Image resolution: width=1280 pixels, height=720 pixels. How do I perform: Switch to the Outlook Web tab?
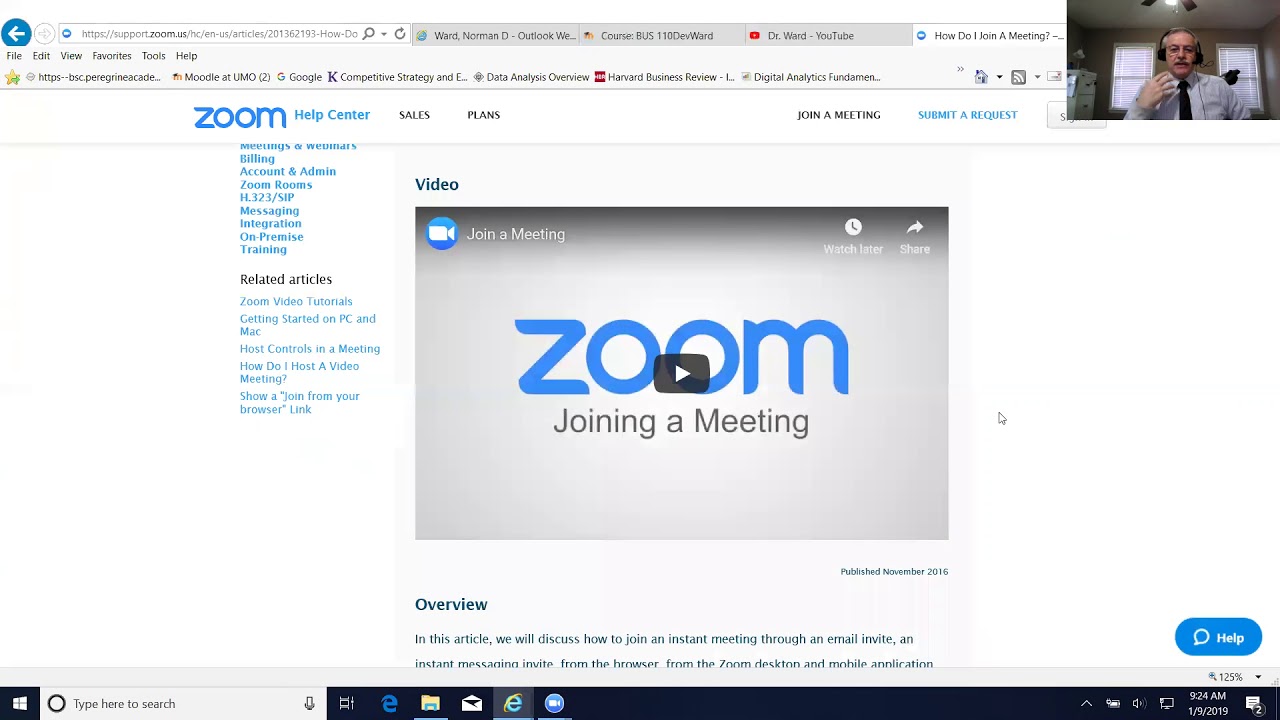pos(495,35)
